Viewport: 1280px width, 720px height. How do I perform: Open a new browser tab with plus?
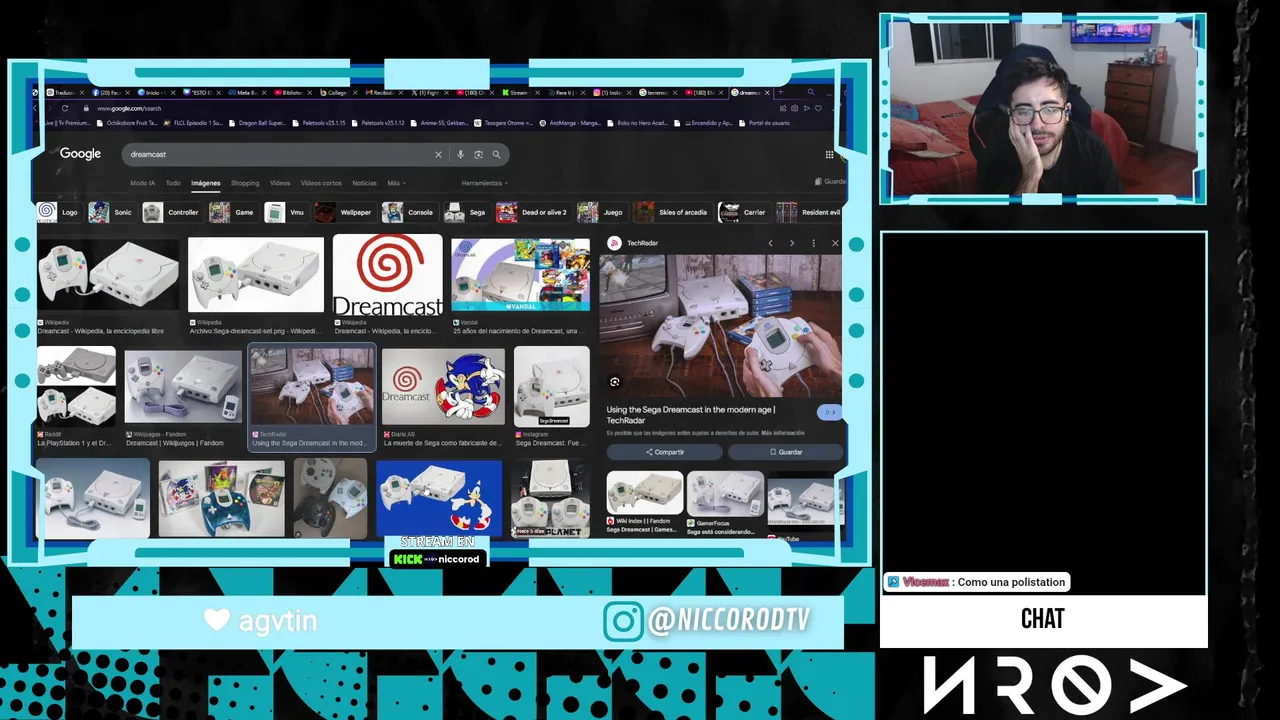point(782,92)
